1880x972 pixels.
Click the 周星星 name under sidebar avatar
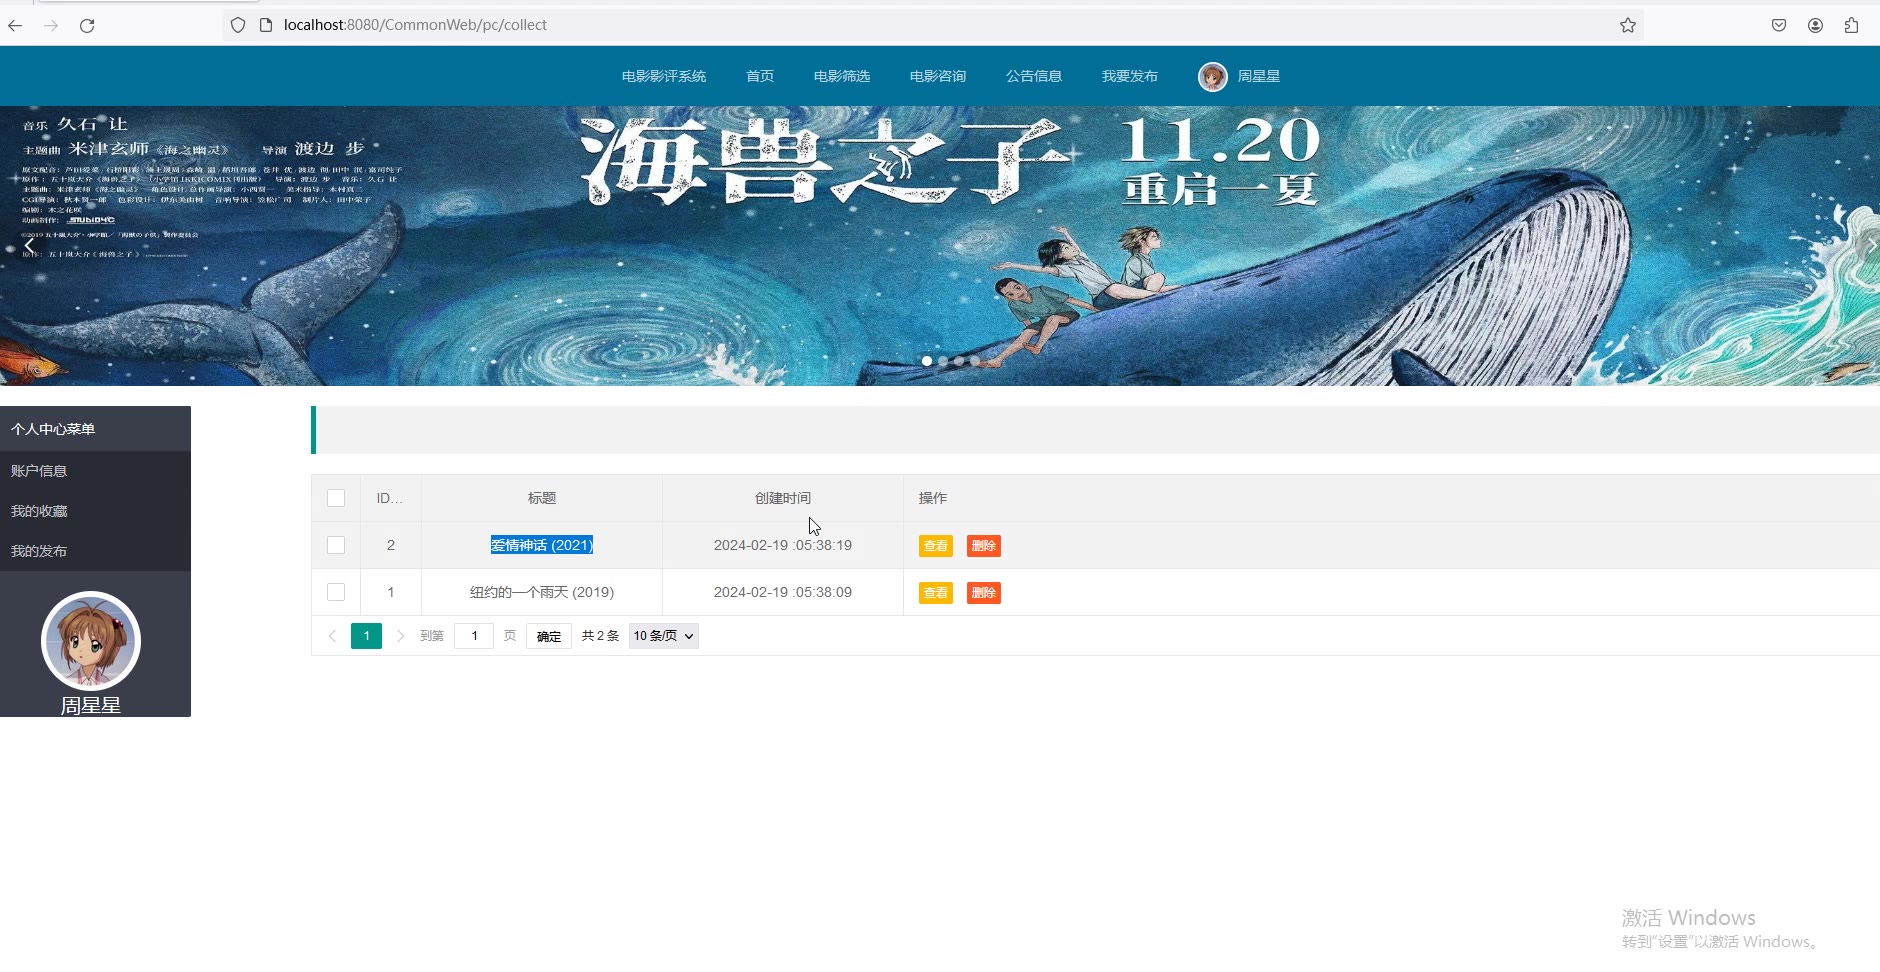click(91, 705)
